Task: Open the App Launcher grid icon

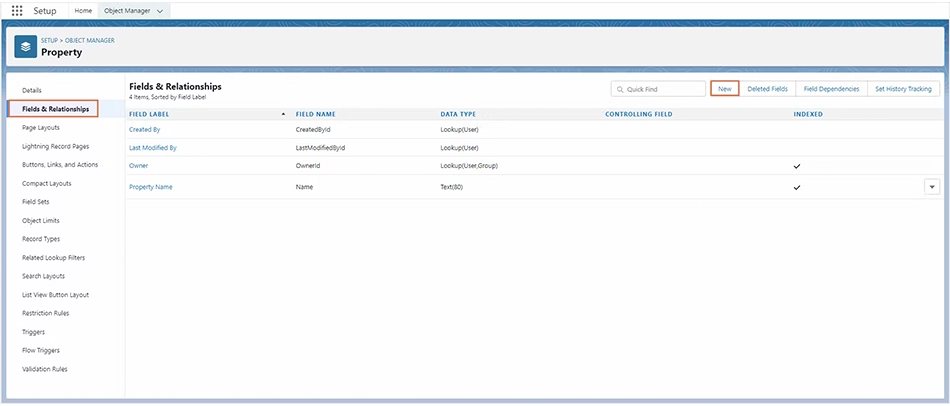Action: coord(17,11)
